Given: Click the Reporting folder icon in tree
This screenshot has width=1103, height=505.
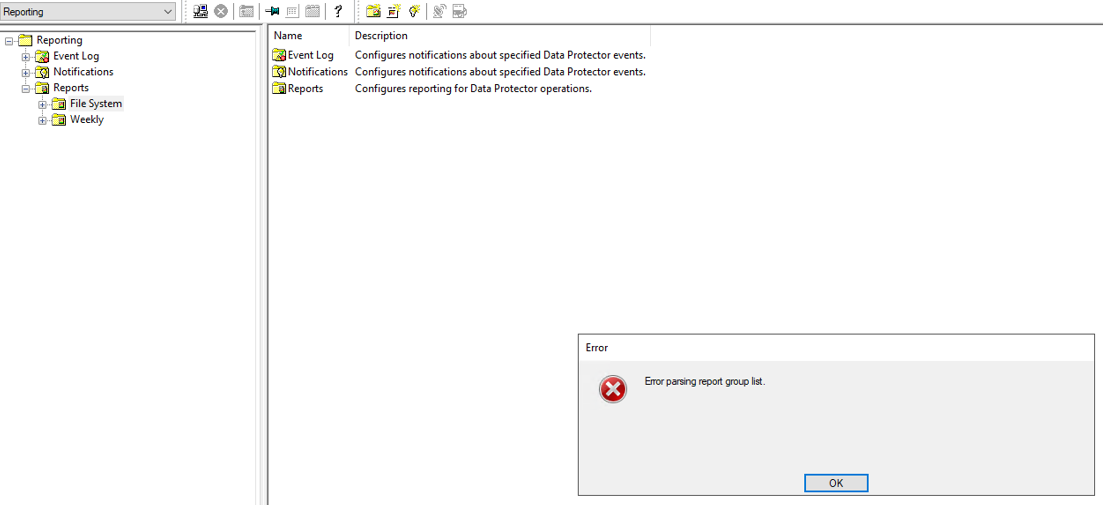Looking at the screenshot, I should 25,40.
